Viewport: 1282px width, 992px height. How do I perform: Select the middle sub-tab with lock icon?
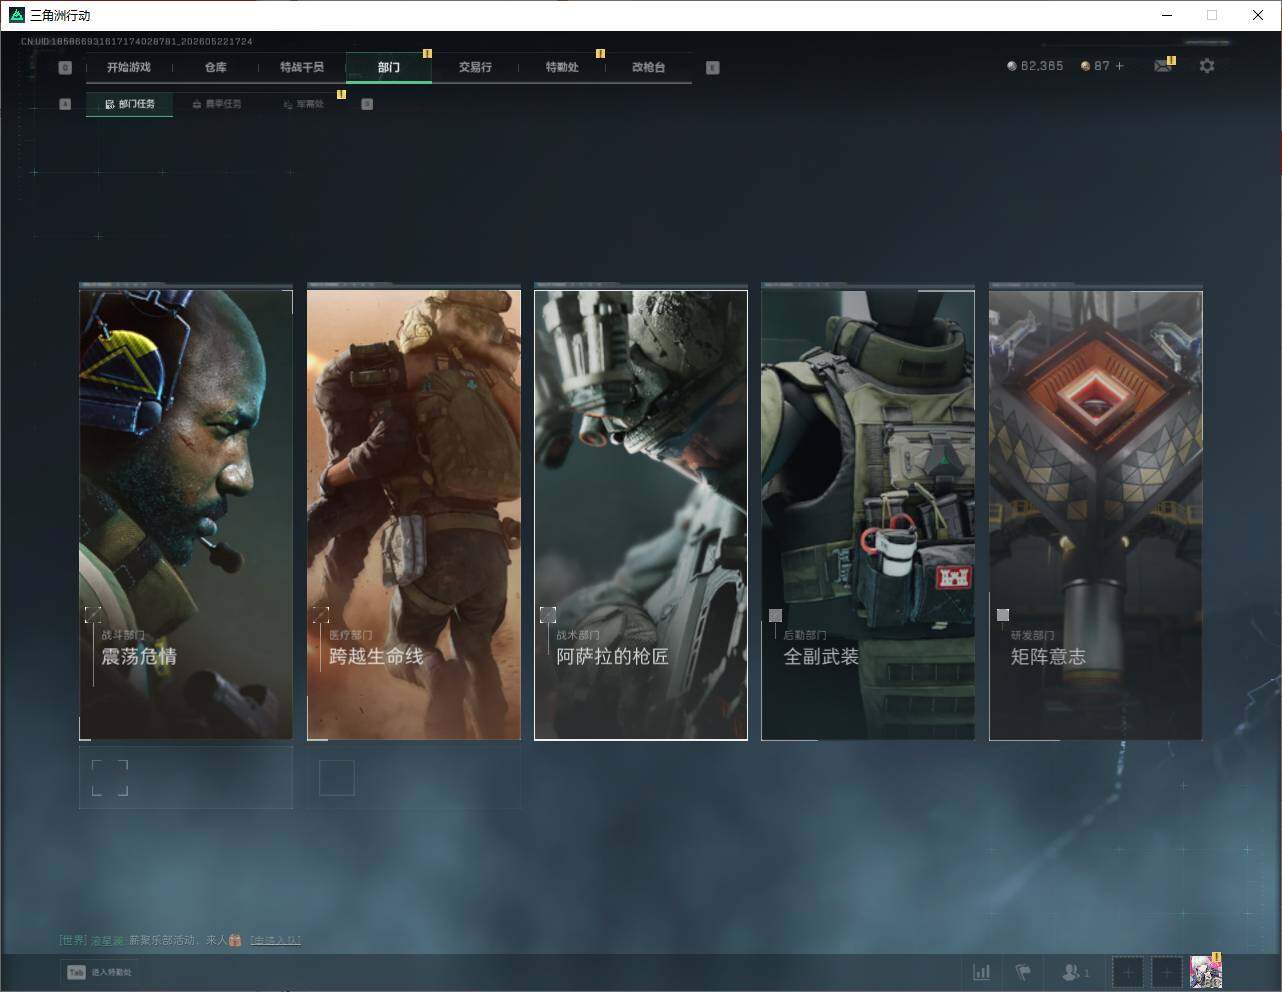pos(216,104)
